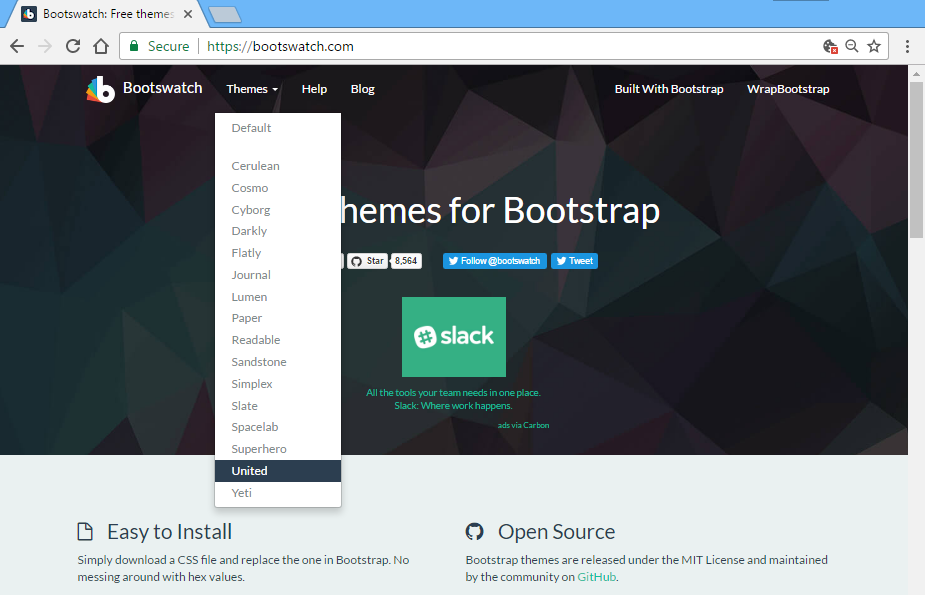Screen dimensions: 925x595
Task: Click the browser Back arrow
Action: (x=17, y=46)
